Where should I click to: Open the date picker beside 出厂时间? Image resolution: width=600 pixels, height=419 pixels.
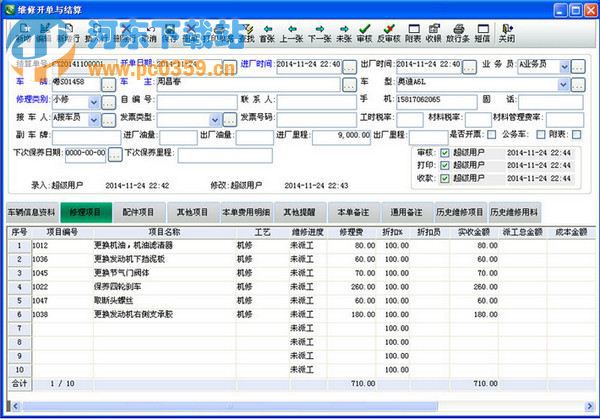tap(469, 67)
